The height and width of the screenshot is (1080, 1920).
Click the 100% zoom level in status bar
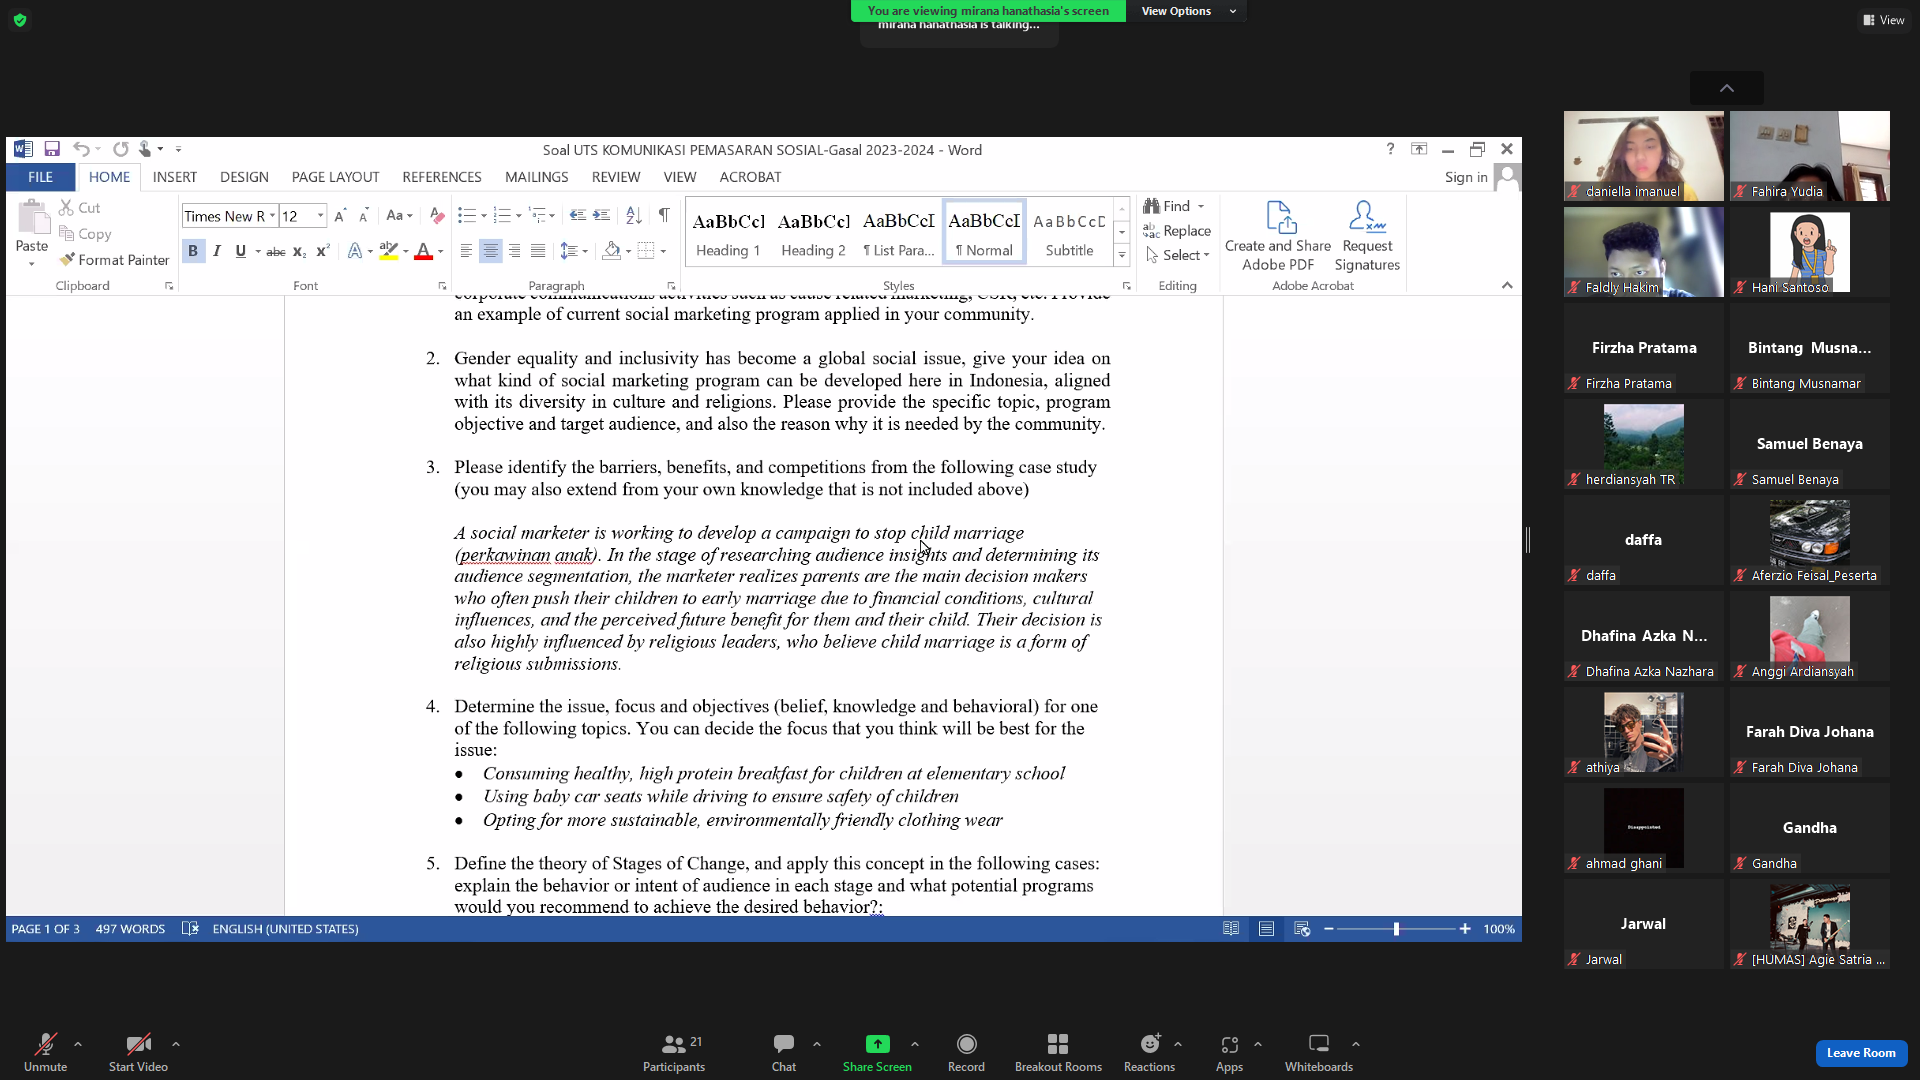[1498, 929]
